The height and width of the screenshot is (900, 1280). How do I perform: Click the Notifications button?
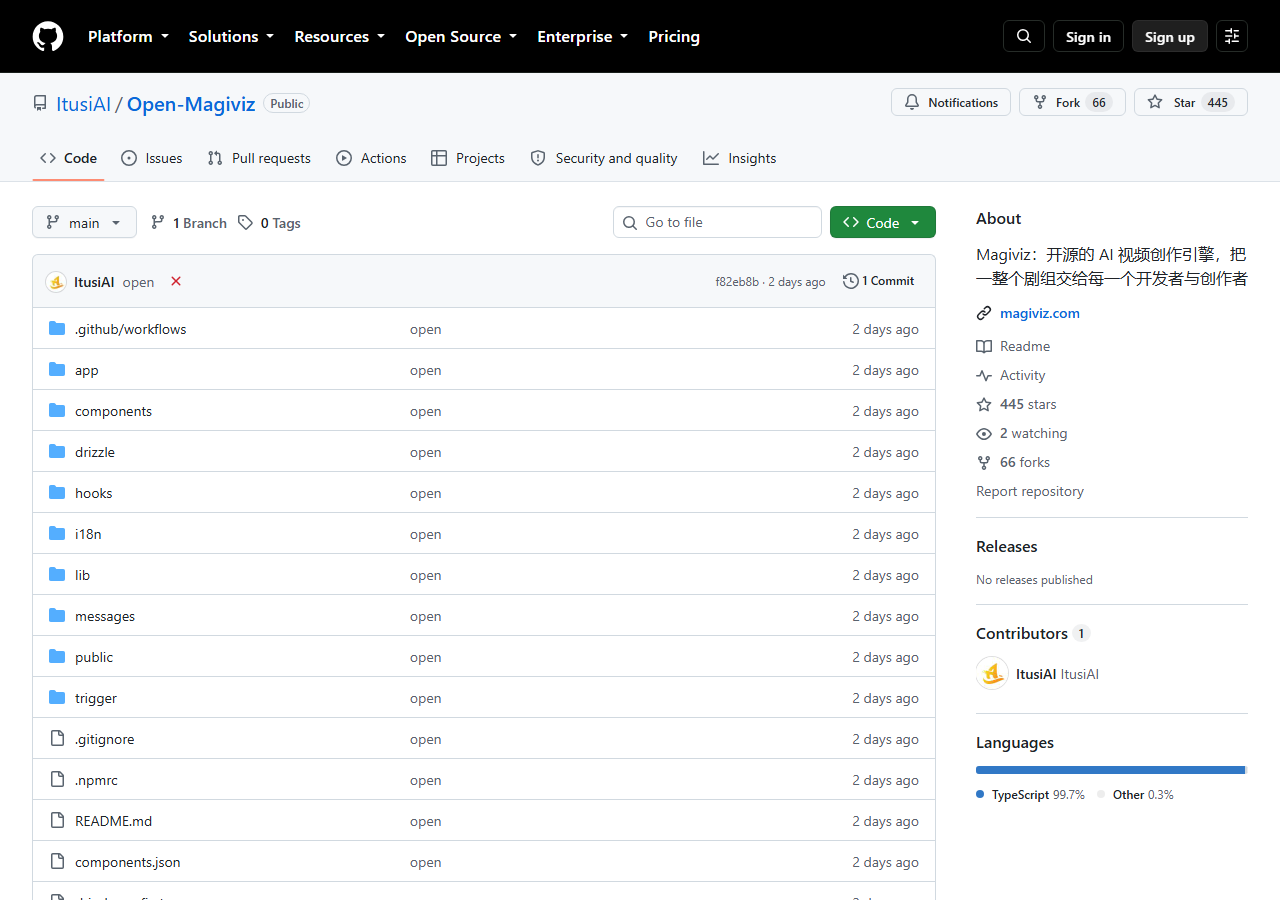[951, 102]
